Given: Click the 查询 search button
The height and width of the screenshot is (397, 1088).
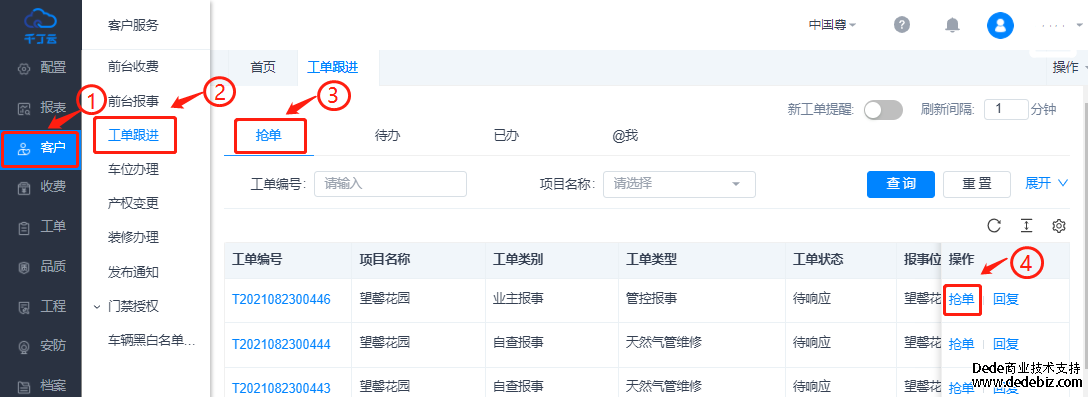Looking at the screenshot, I should (901, 184).
